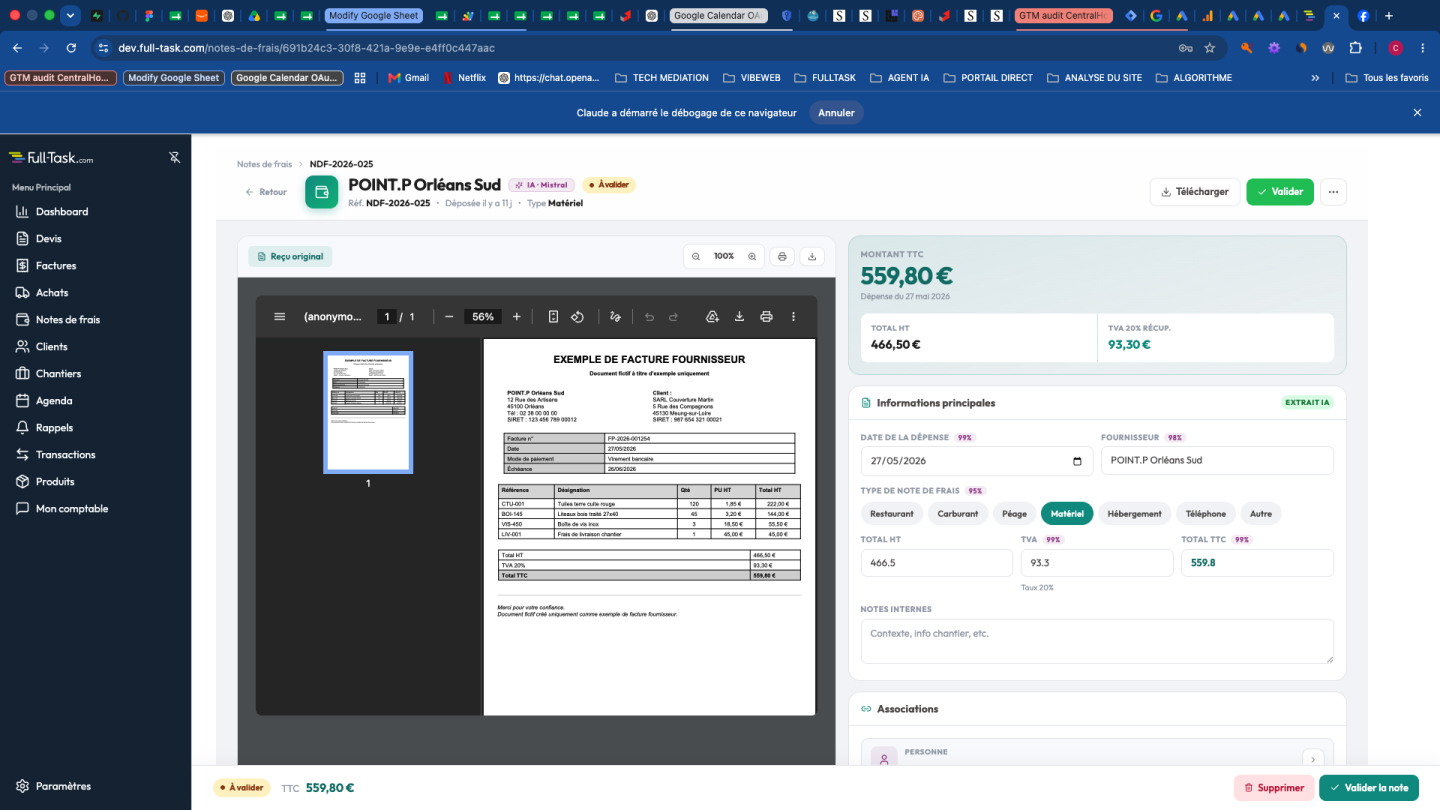Select Téléphone expense type
This screenshot has width=1440, height=810.
[x=1206, y=514]
